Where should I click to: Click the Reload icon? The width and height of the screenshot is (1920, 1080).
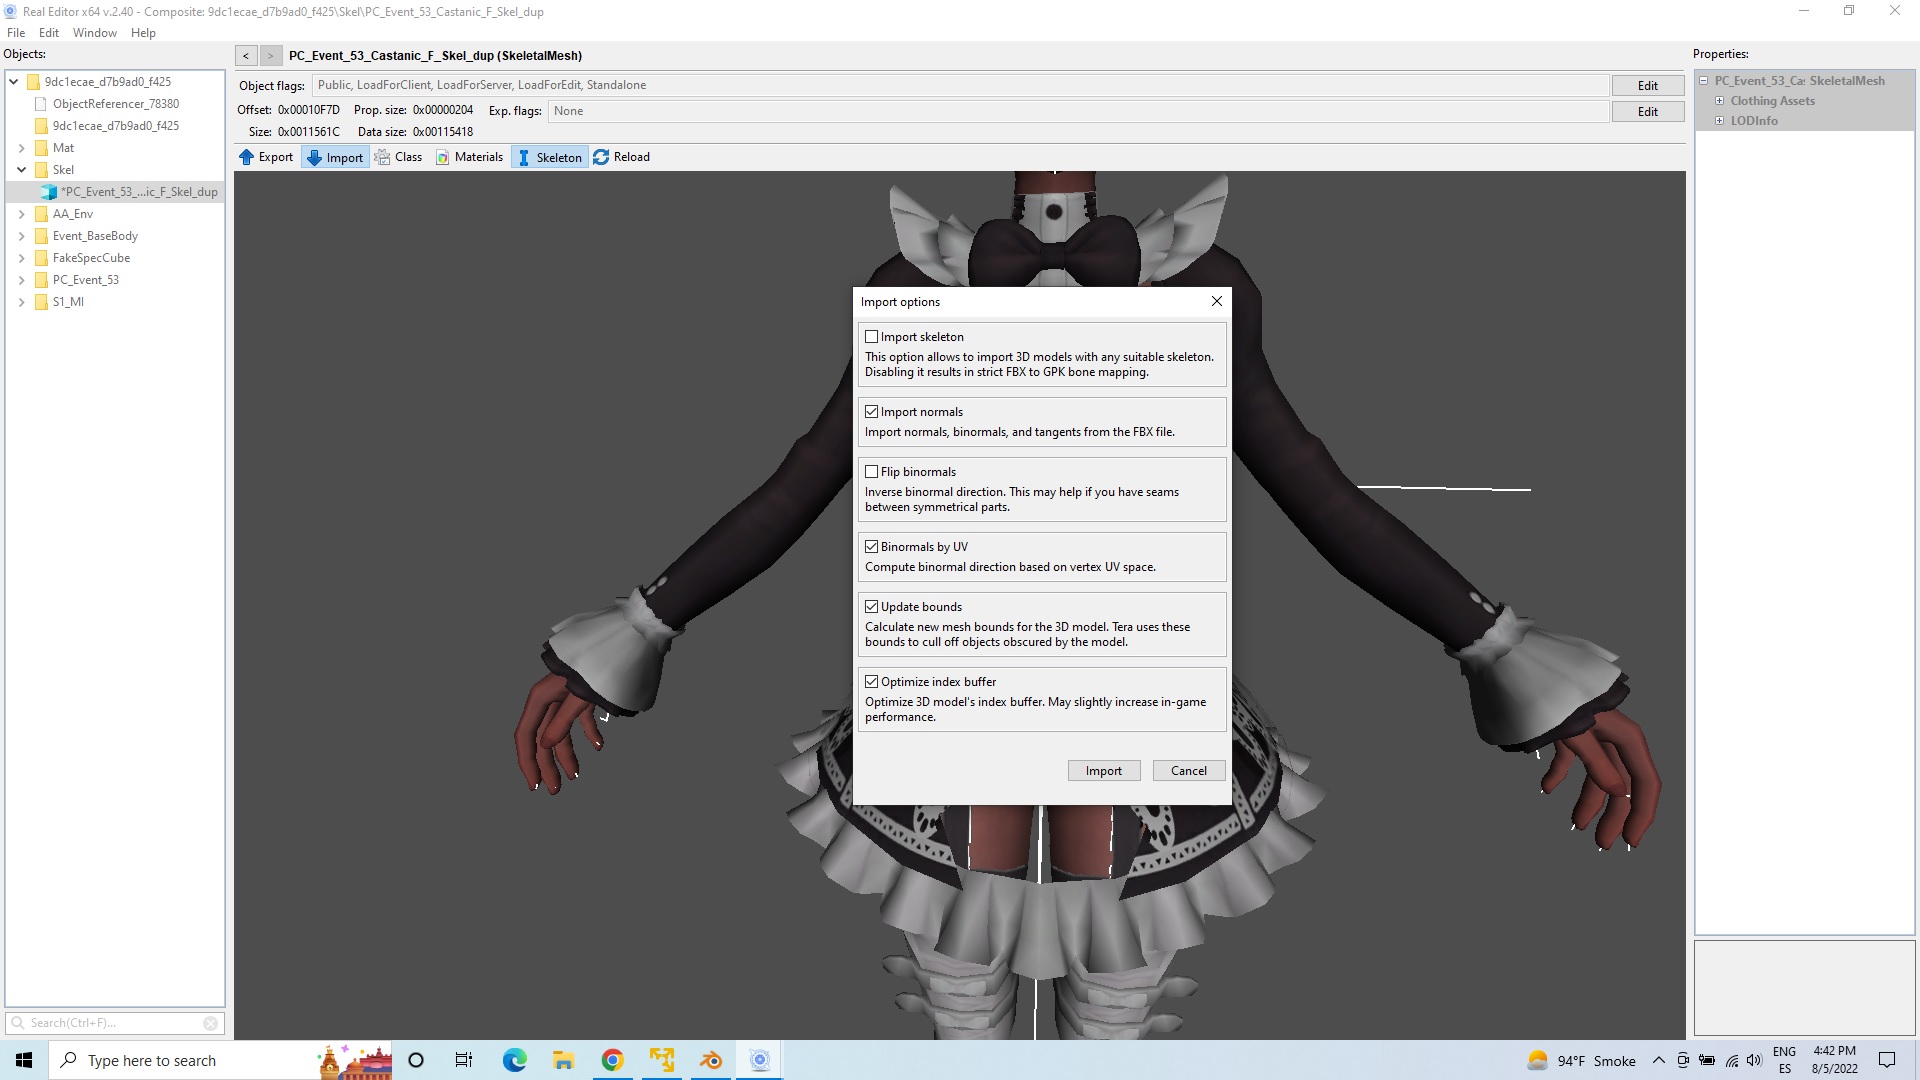click(x=601, y=157)
